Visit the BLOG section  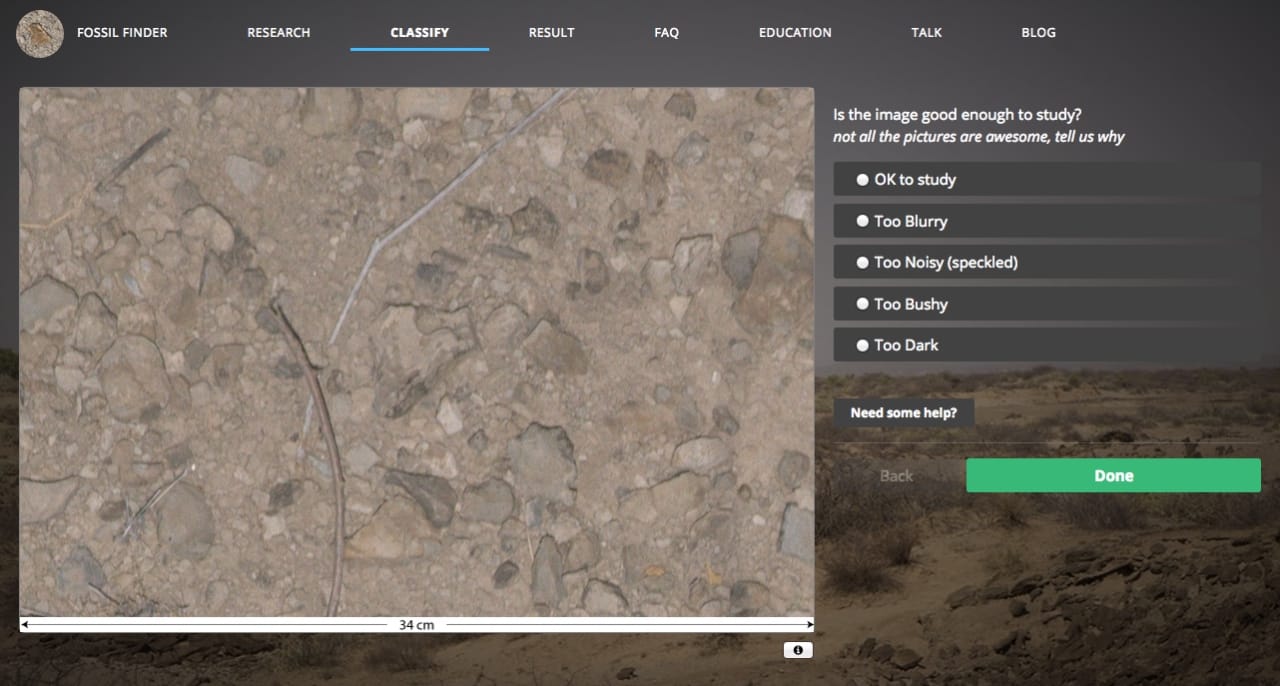(1038, 32)
